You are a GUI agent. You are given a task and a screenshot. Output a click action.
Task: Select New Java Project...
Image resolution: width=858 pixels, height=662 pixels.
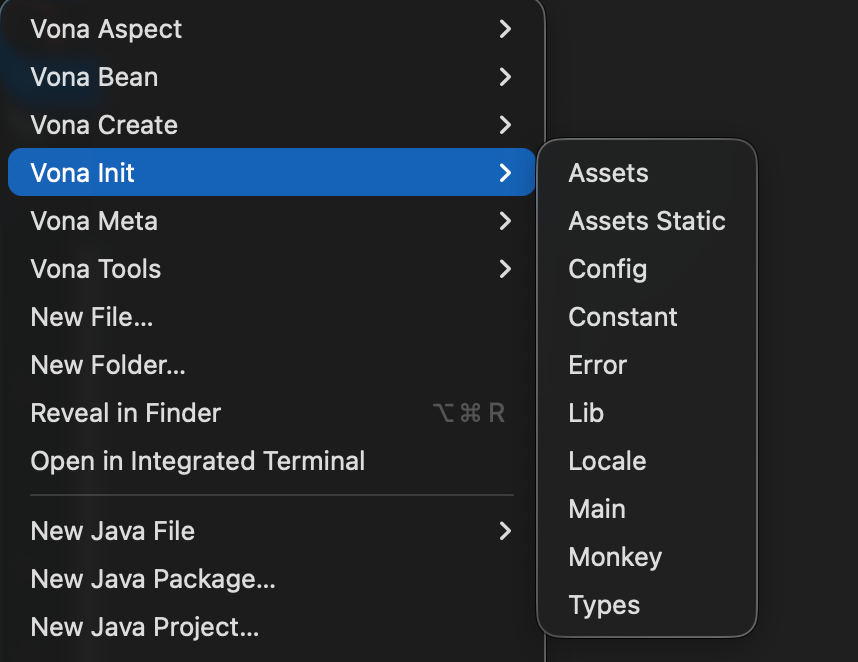click(x=145, y=627)
